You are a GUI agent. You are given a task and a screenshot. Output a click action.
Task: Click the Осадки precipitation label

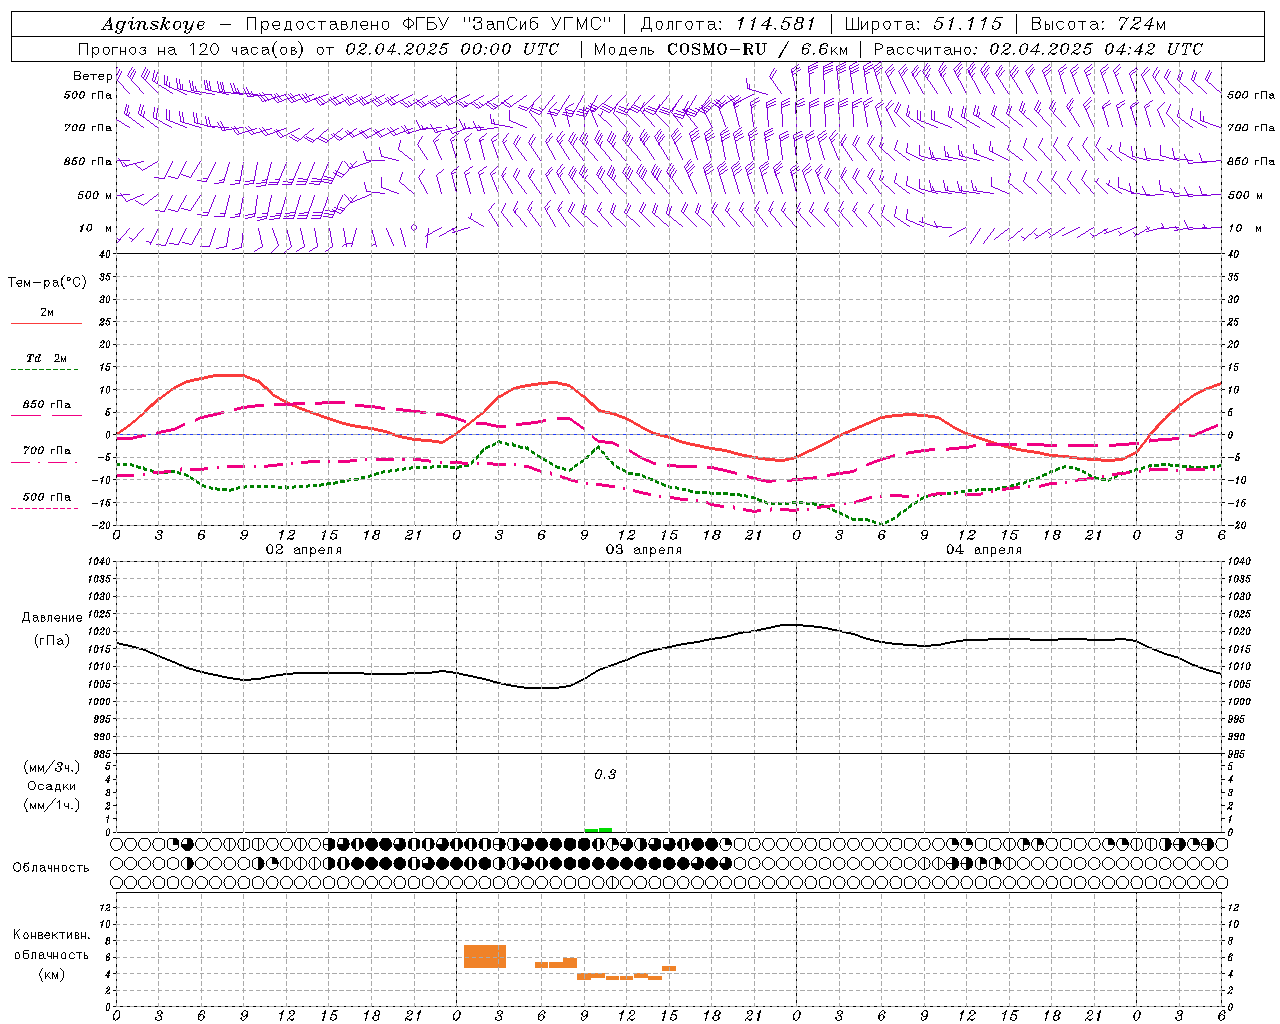point(52,786)
